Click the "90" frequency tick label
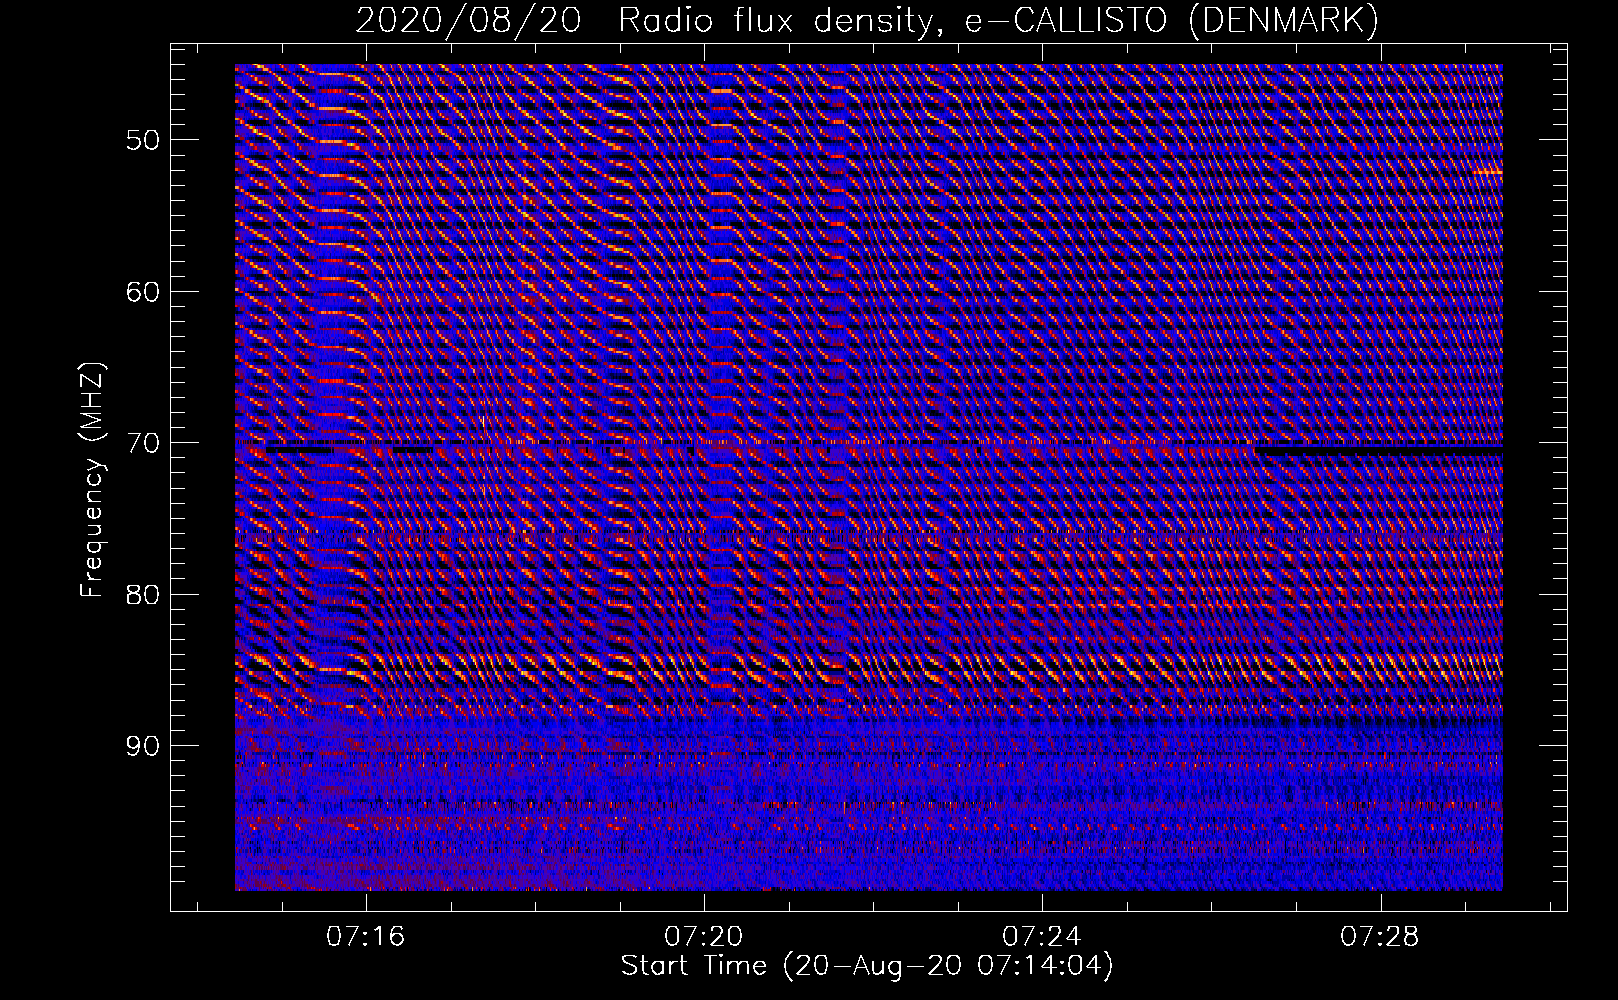Viewport: 1618px width, 1000px height. [x=143, y=746]
